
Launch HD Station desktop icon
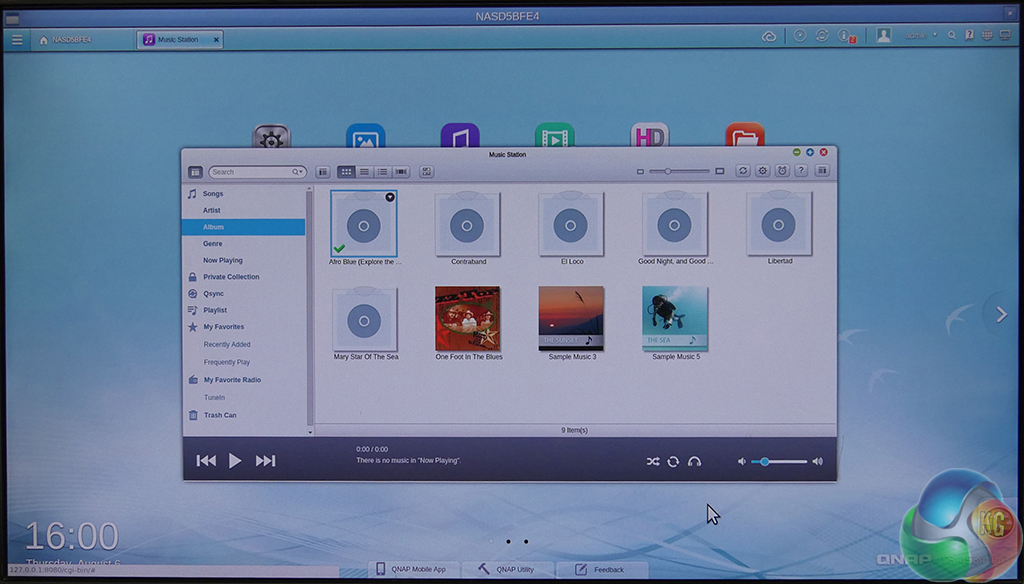tap(649, 135)
